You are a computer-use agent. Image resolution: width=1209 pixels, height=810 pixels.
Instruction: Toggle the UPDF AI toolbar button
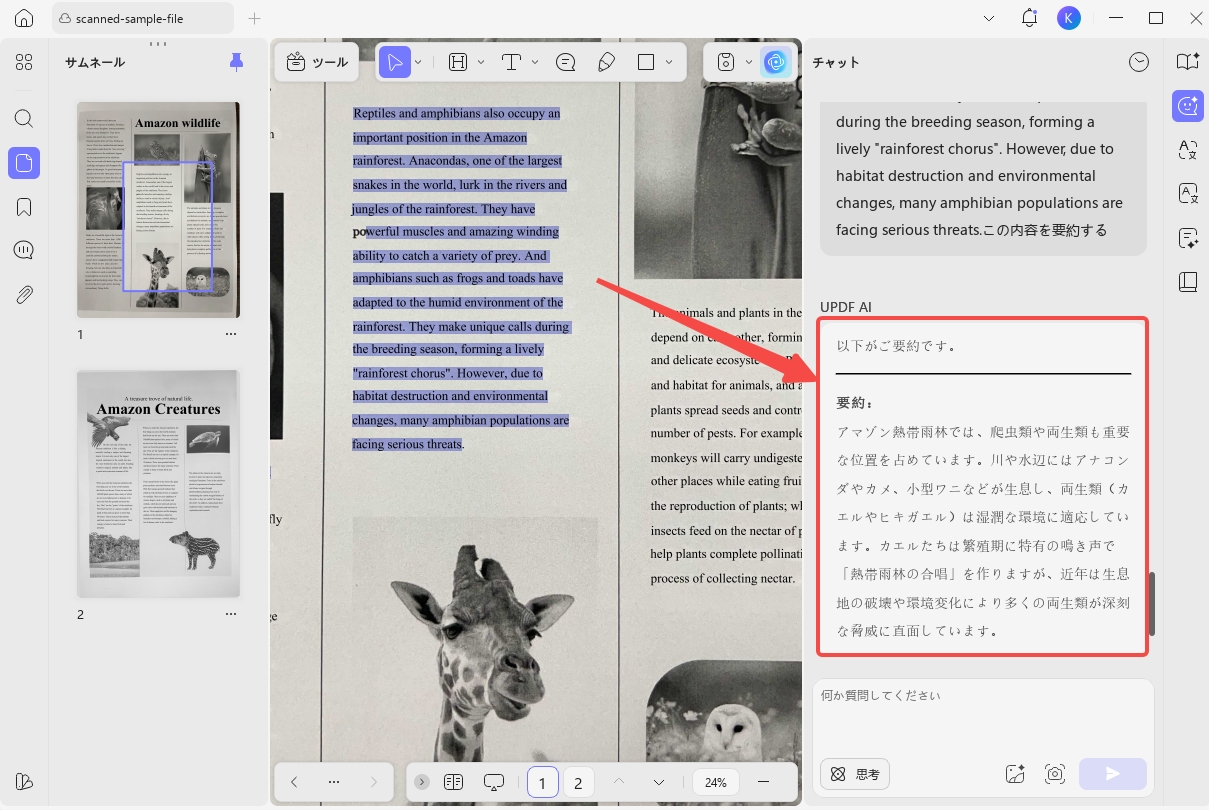(775, 62)
